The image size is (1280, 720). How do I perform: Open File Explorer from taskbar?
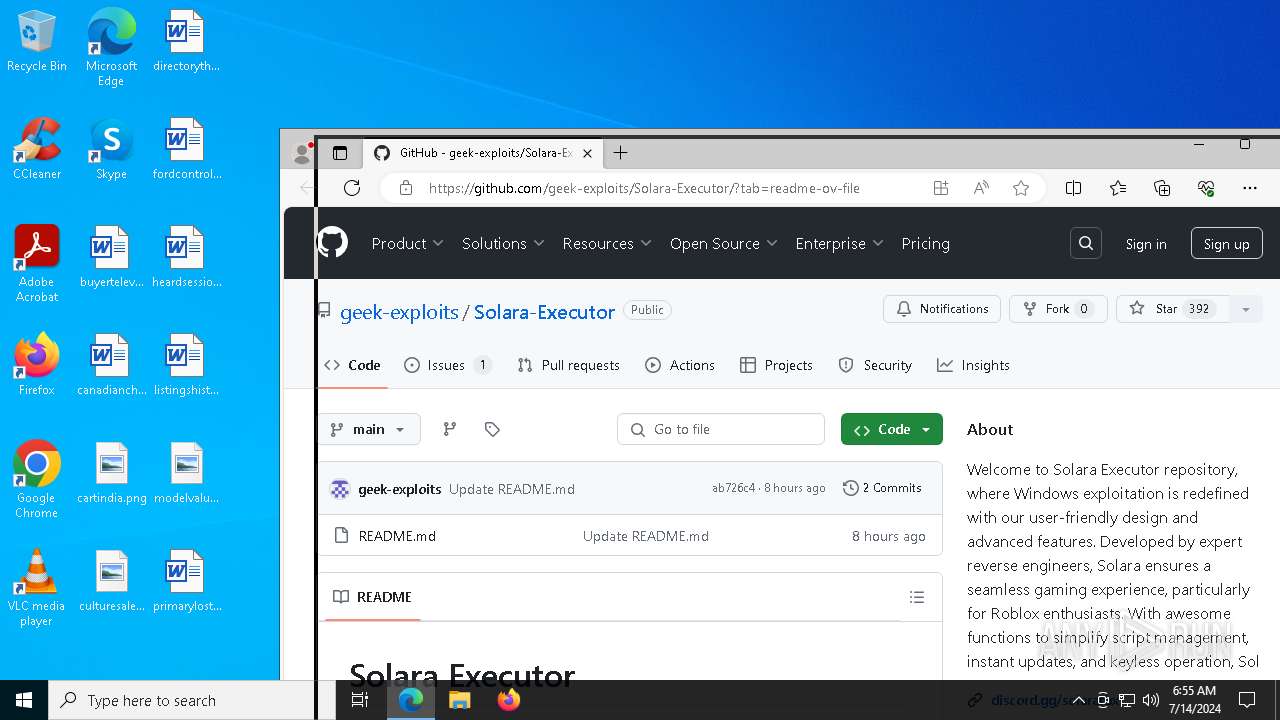point(460,700)
